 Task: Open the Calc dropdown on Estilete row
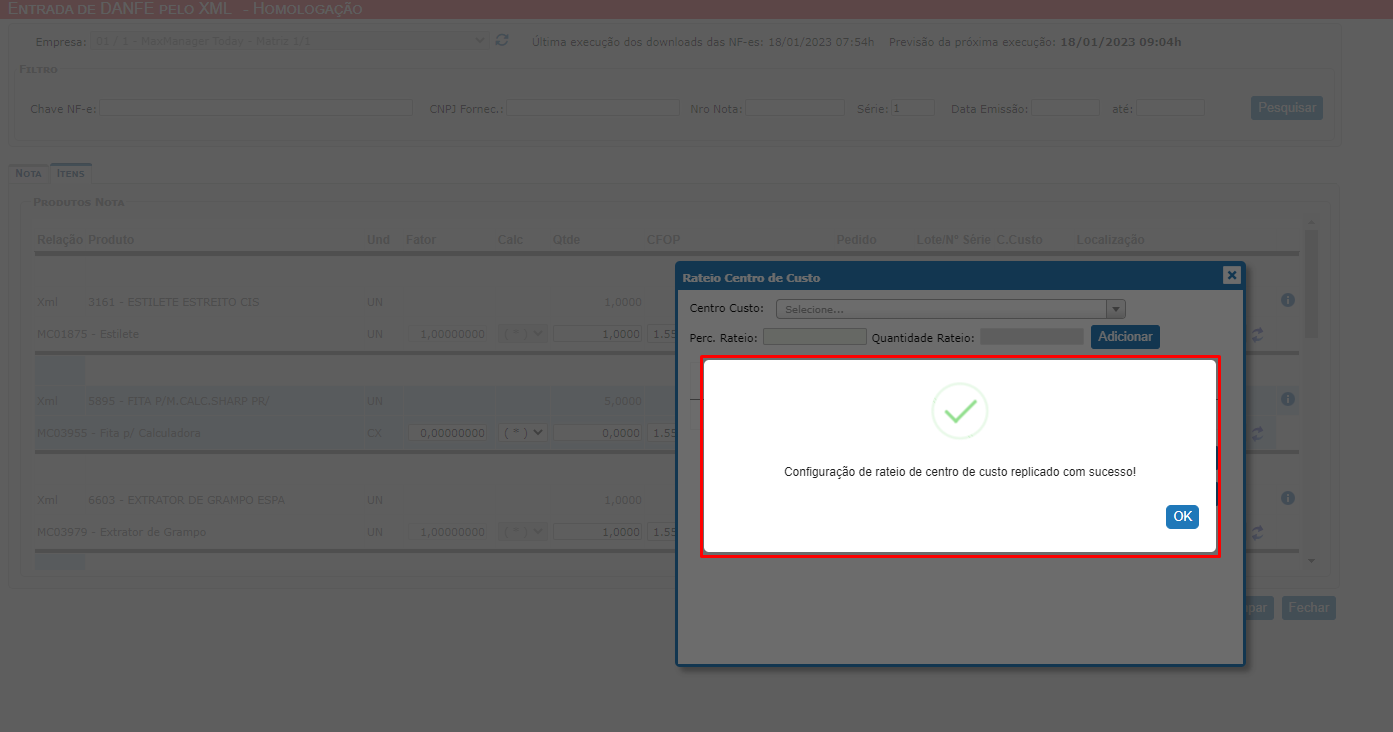click(x=522, y=334)
